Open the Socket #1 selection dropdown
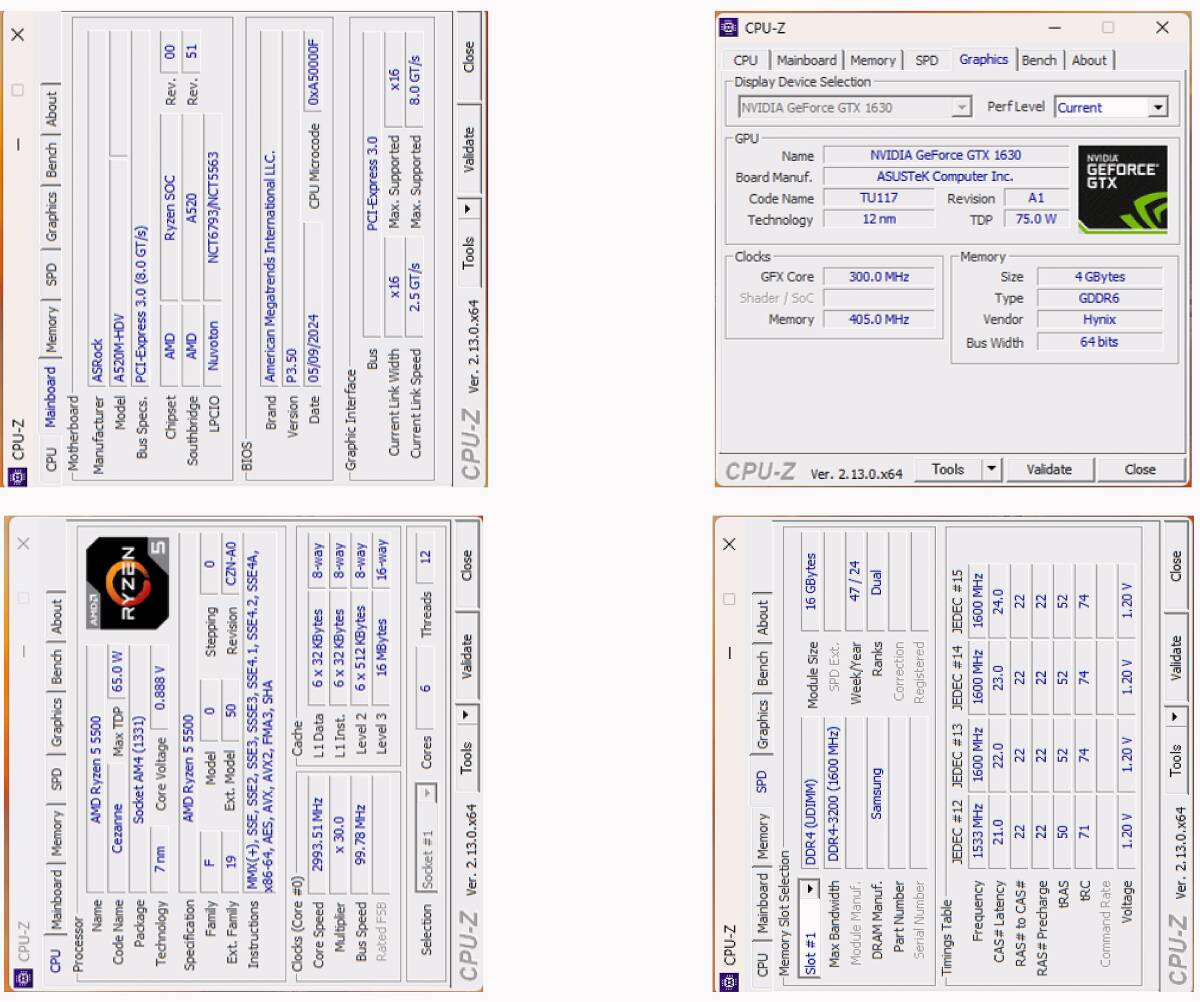 426,838
